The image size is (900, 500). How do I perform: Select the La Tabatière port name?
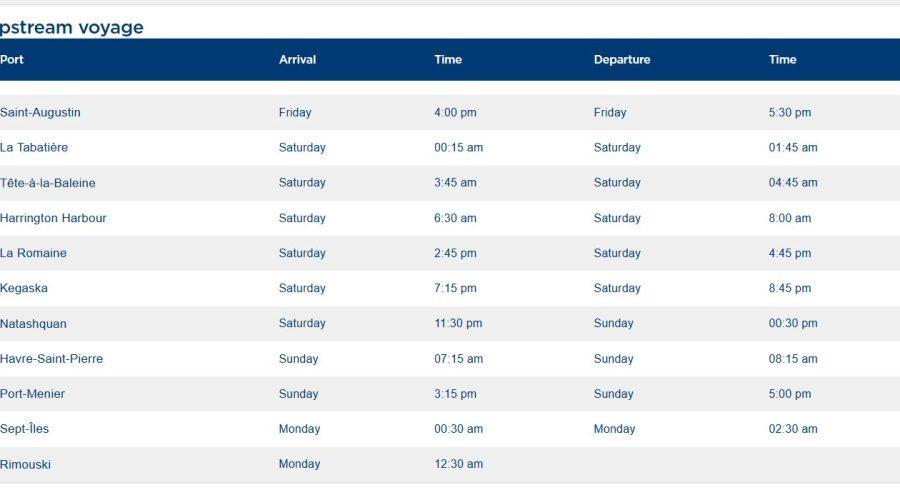point(34,148)
